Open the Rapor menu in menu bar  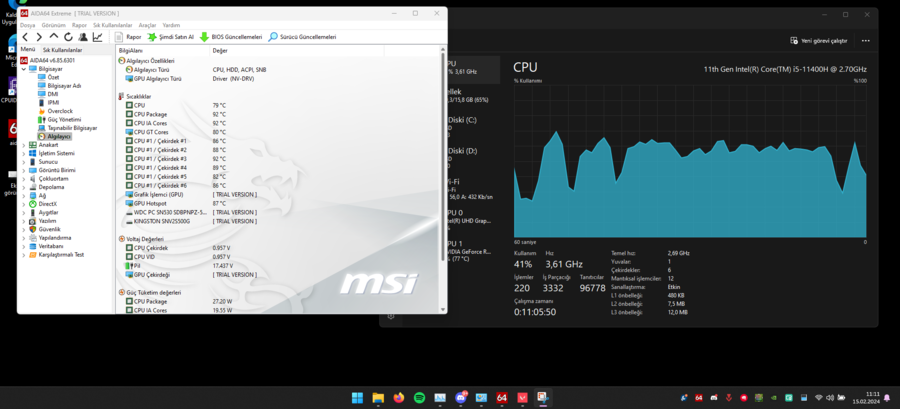pyautogui.click(x=79, y=25)
